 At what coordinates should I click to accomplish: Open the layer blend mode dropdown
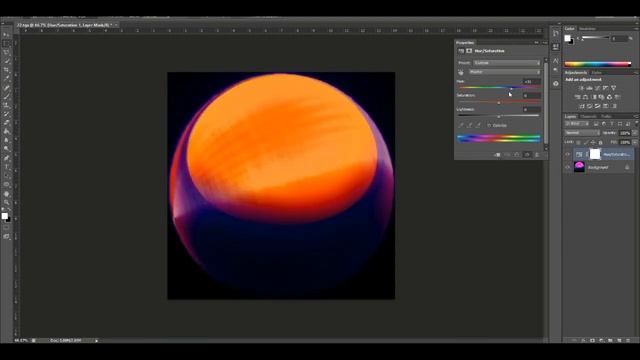coord(582,133)
